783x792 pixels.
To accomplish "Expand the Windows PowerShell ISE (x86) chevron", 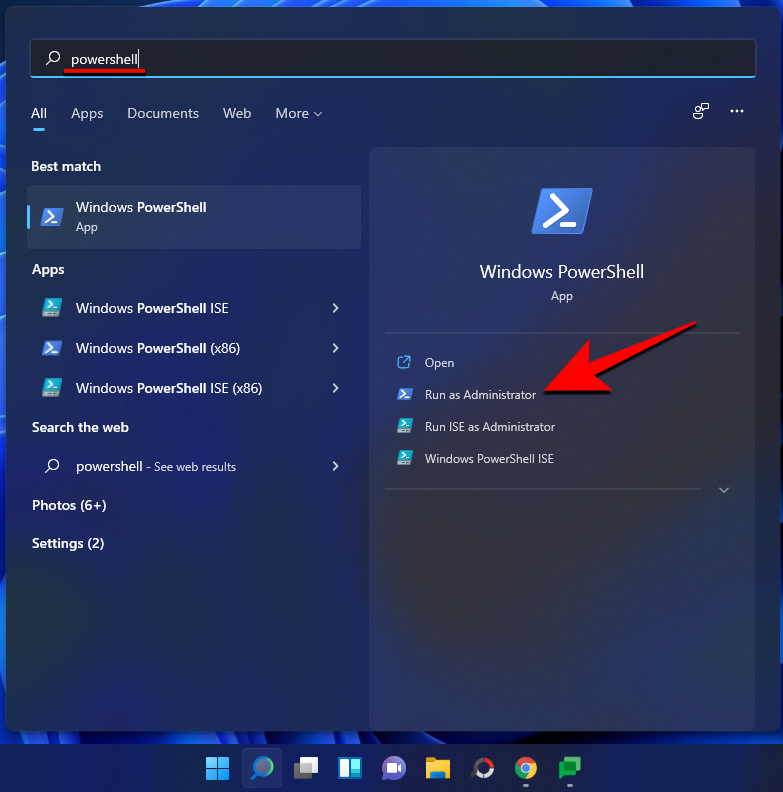I will click(x=335, y=388).
